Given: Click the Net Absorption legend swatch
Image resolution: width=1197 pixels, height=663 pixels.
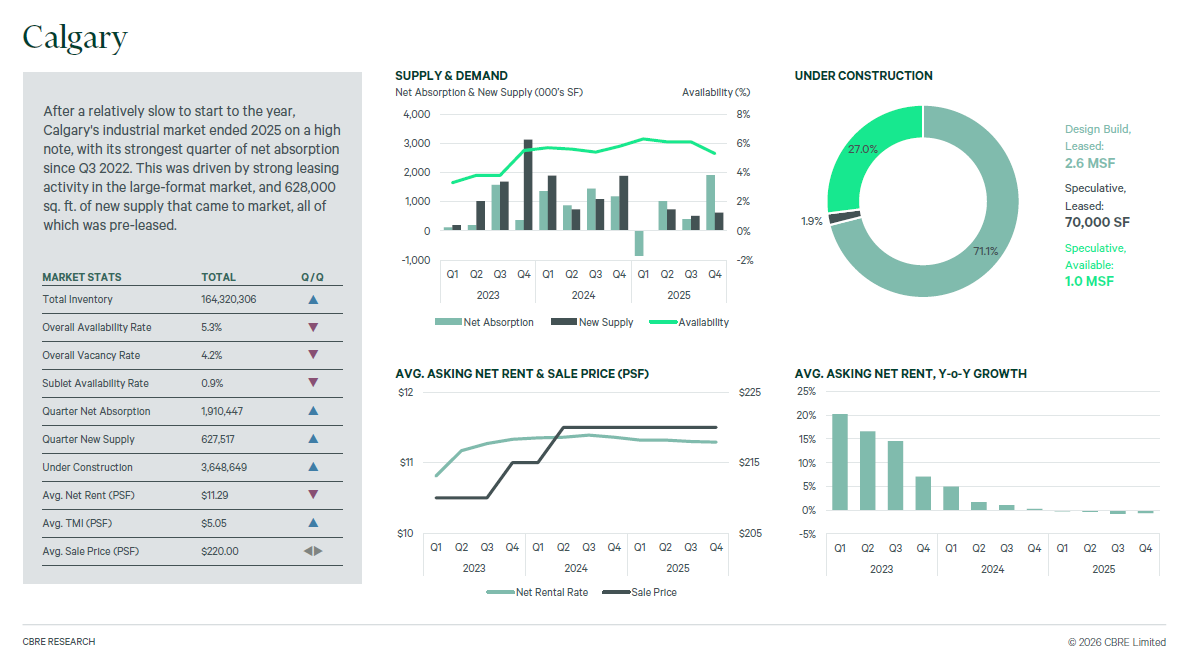Looking at the screenshot, I should (x=448, y=322).
